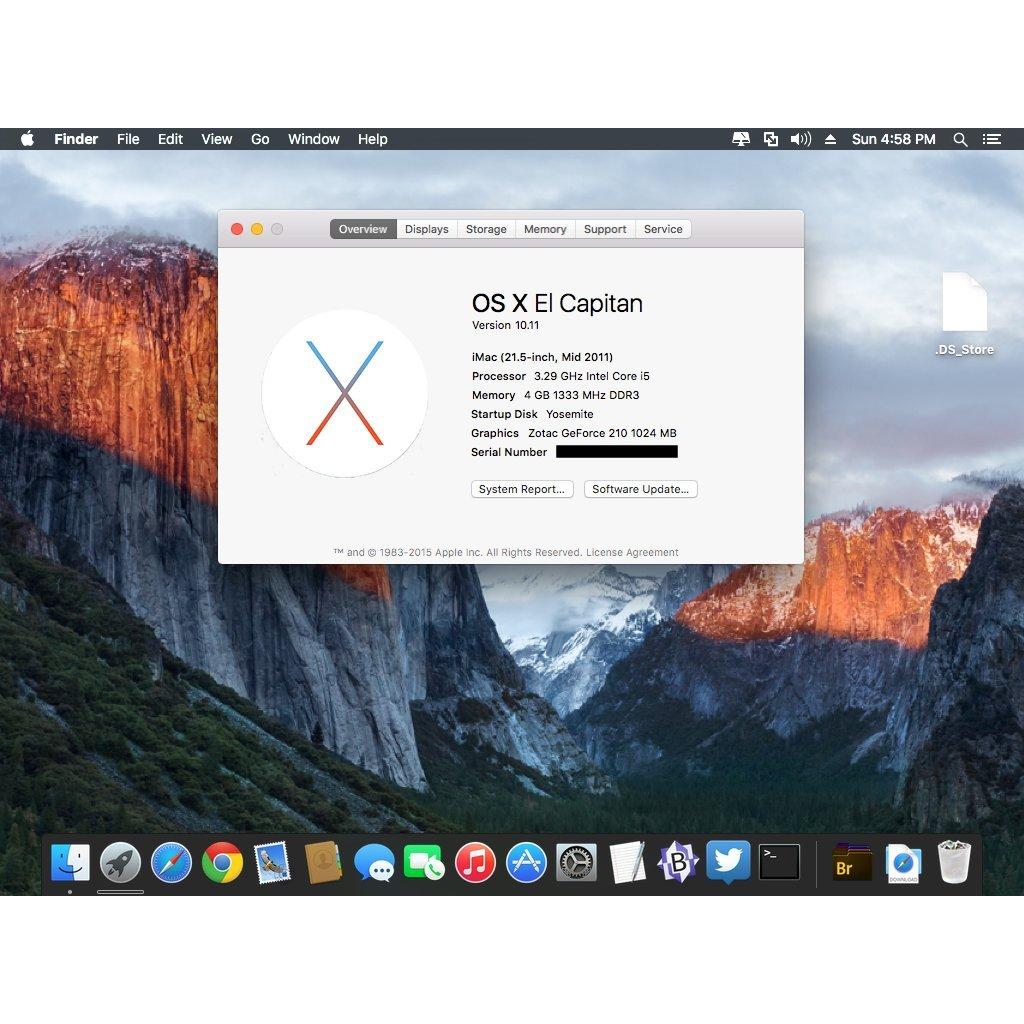Switch to the Memory tab
The image size is (1024, 1024).
point(545,229)
